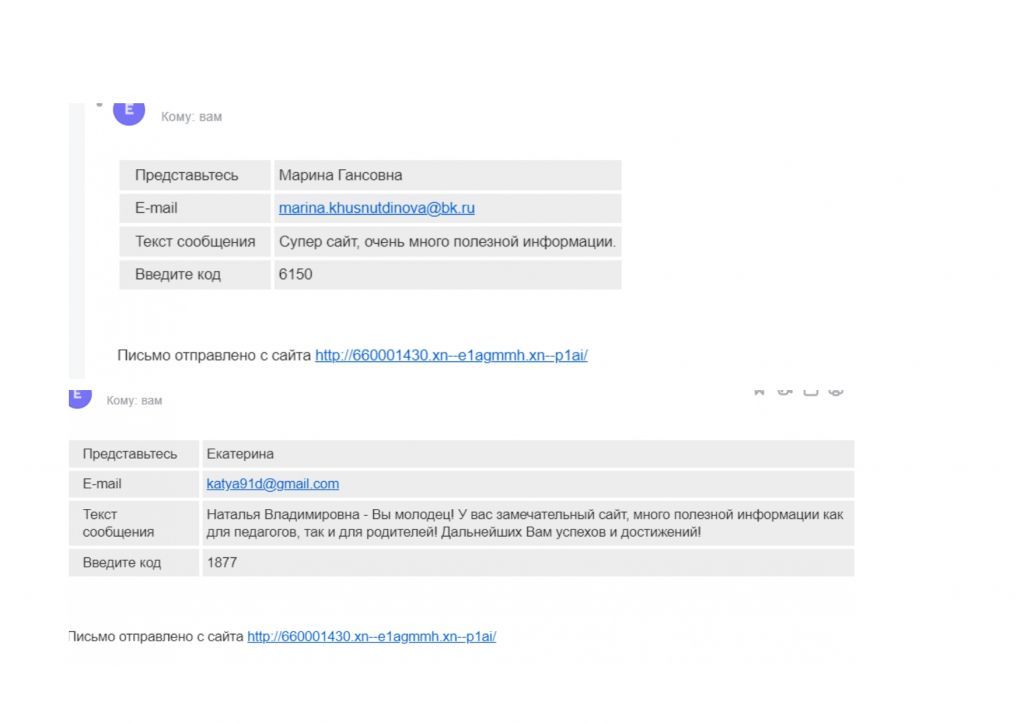Click the code value 6150

pos(295,274)
